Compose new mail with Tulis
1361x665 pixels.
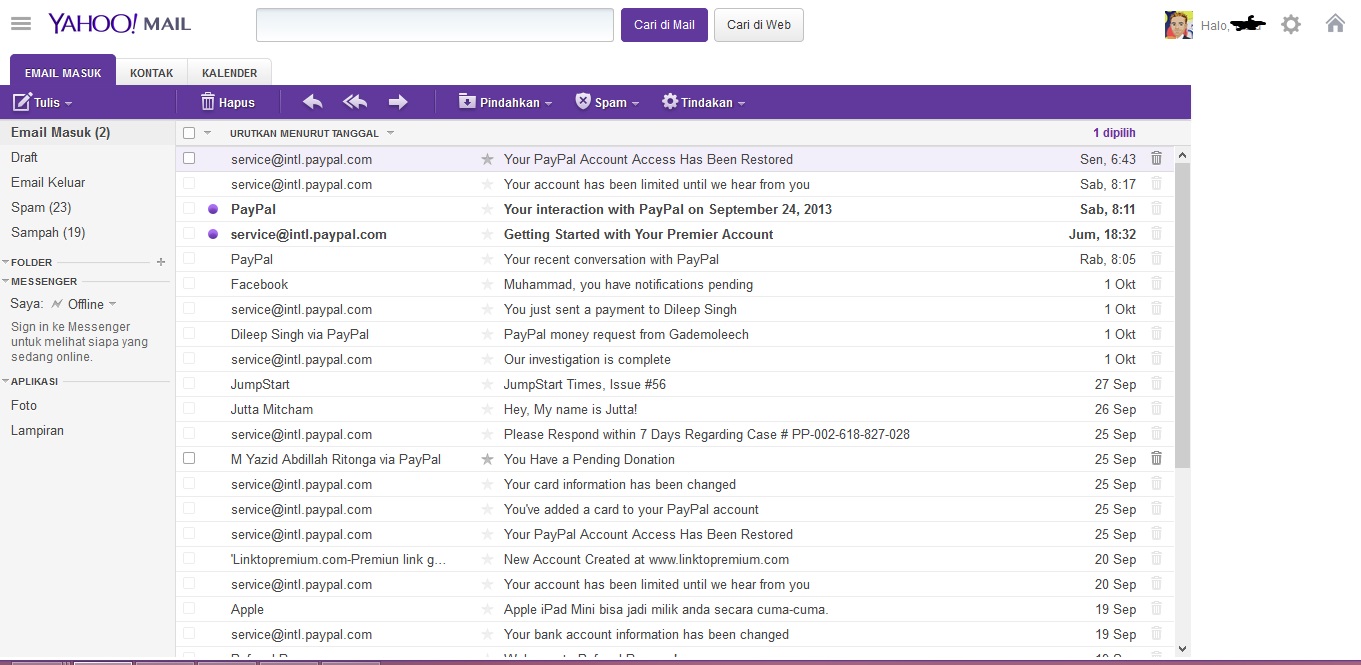[42, 102]
